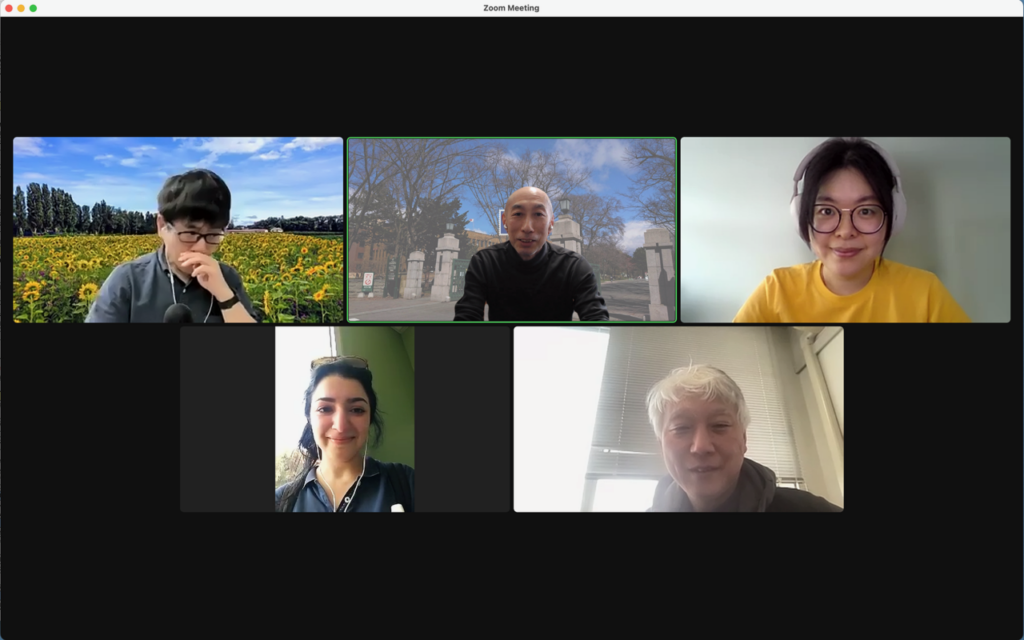Screen dimensions: 1024x640
Task: Click the right gray bar of portrait tile
Action: (461, 419)
